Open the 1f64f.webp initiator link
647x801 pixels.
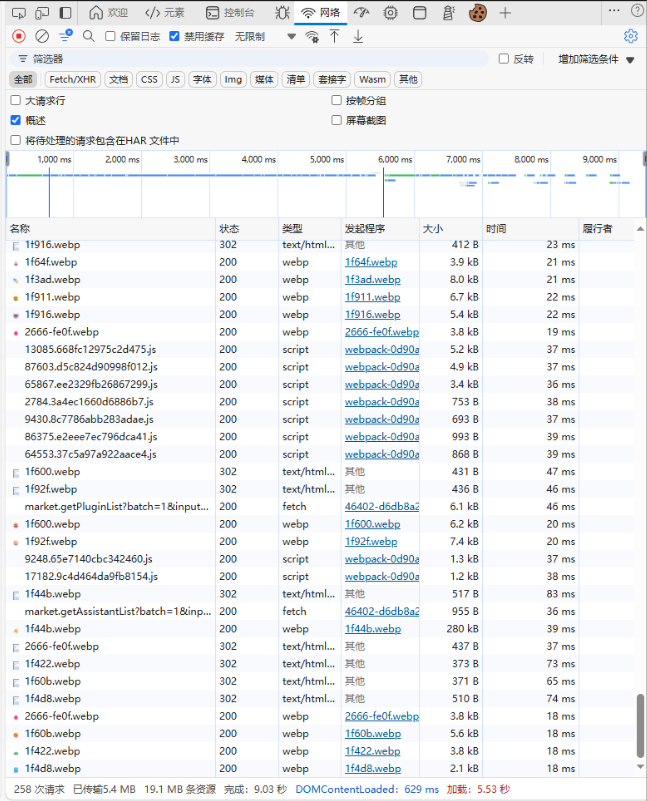(370, 262)
